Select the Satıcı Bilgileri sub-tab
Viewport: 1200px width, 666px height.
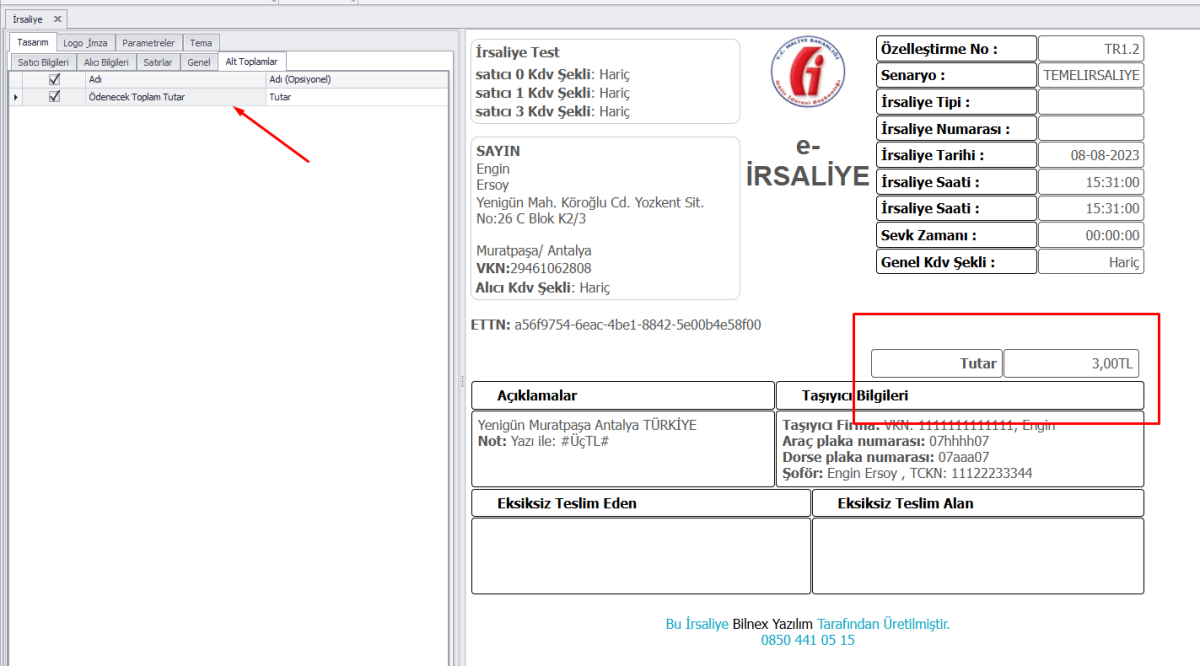(43, 61)
